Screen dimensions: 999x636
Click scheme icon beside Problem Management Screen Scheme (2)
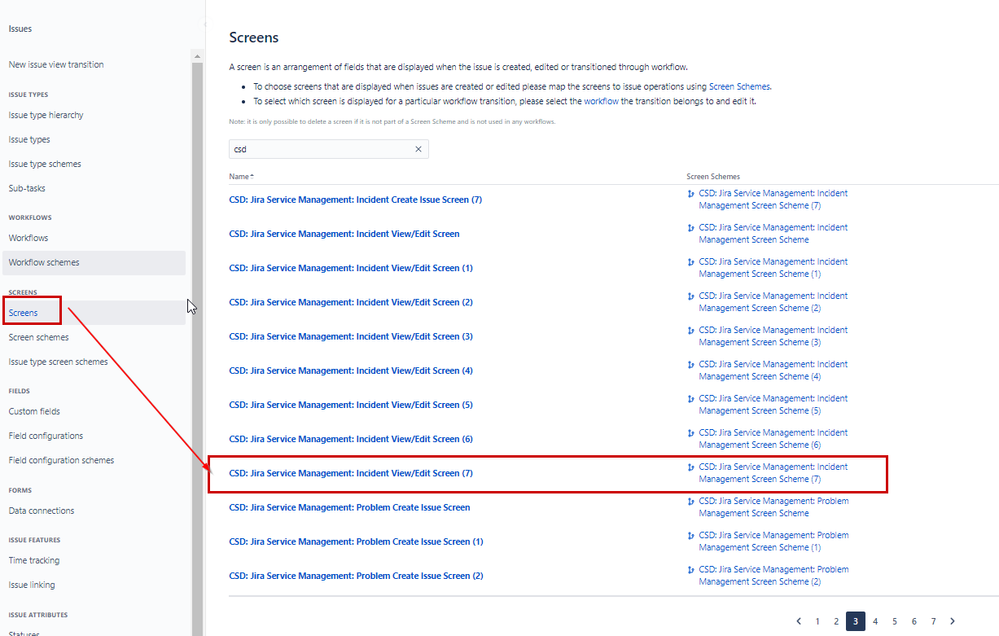(691, 570)
